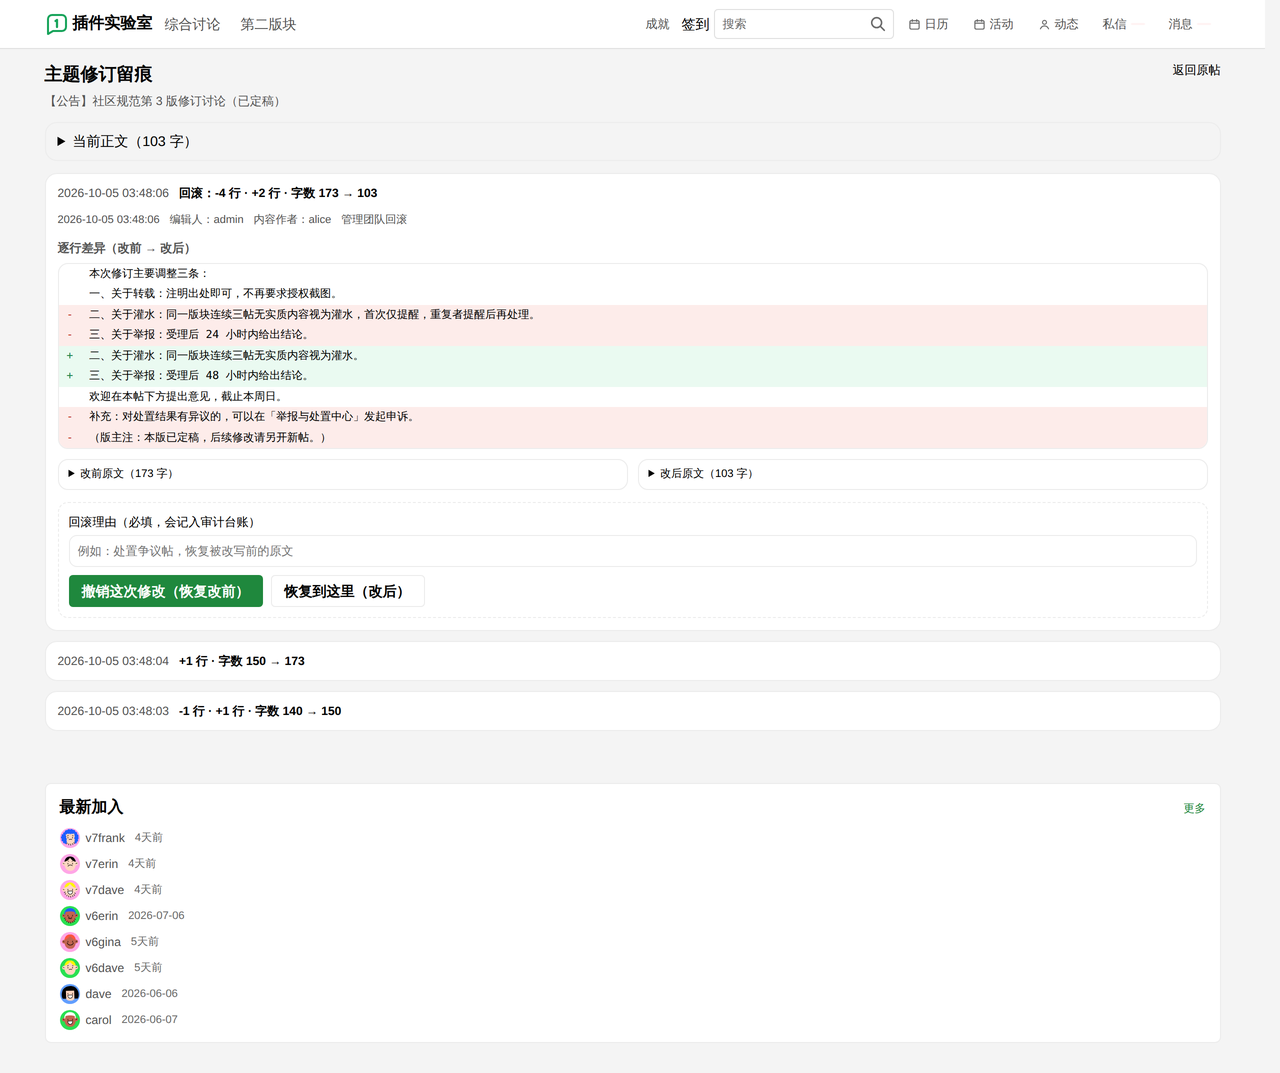
Task: Open v7frank's profile link
Action: tap(105, 838)
